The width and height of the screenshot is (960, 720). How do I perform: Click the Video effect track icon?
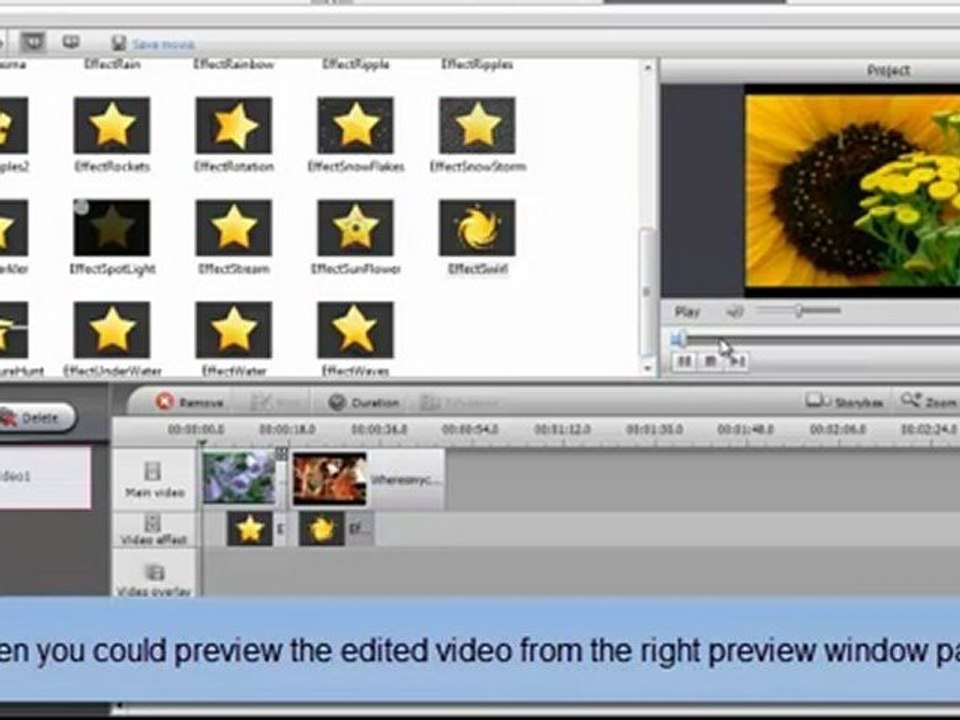[x=152, y=523]
